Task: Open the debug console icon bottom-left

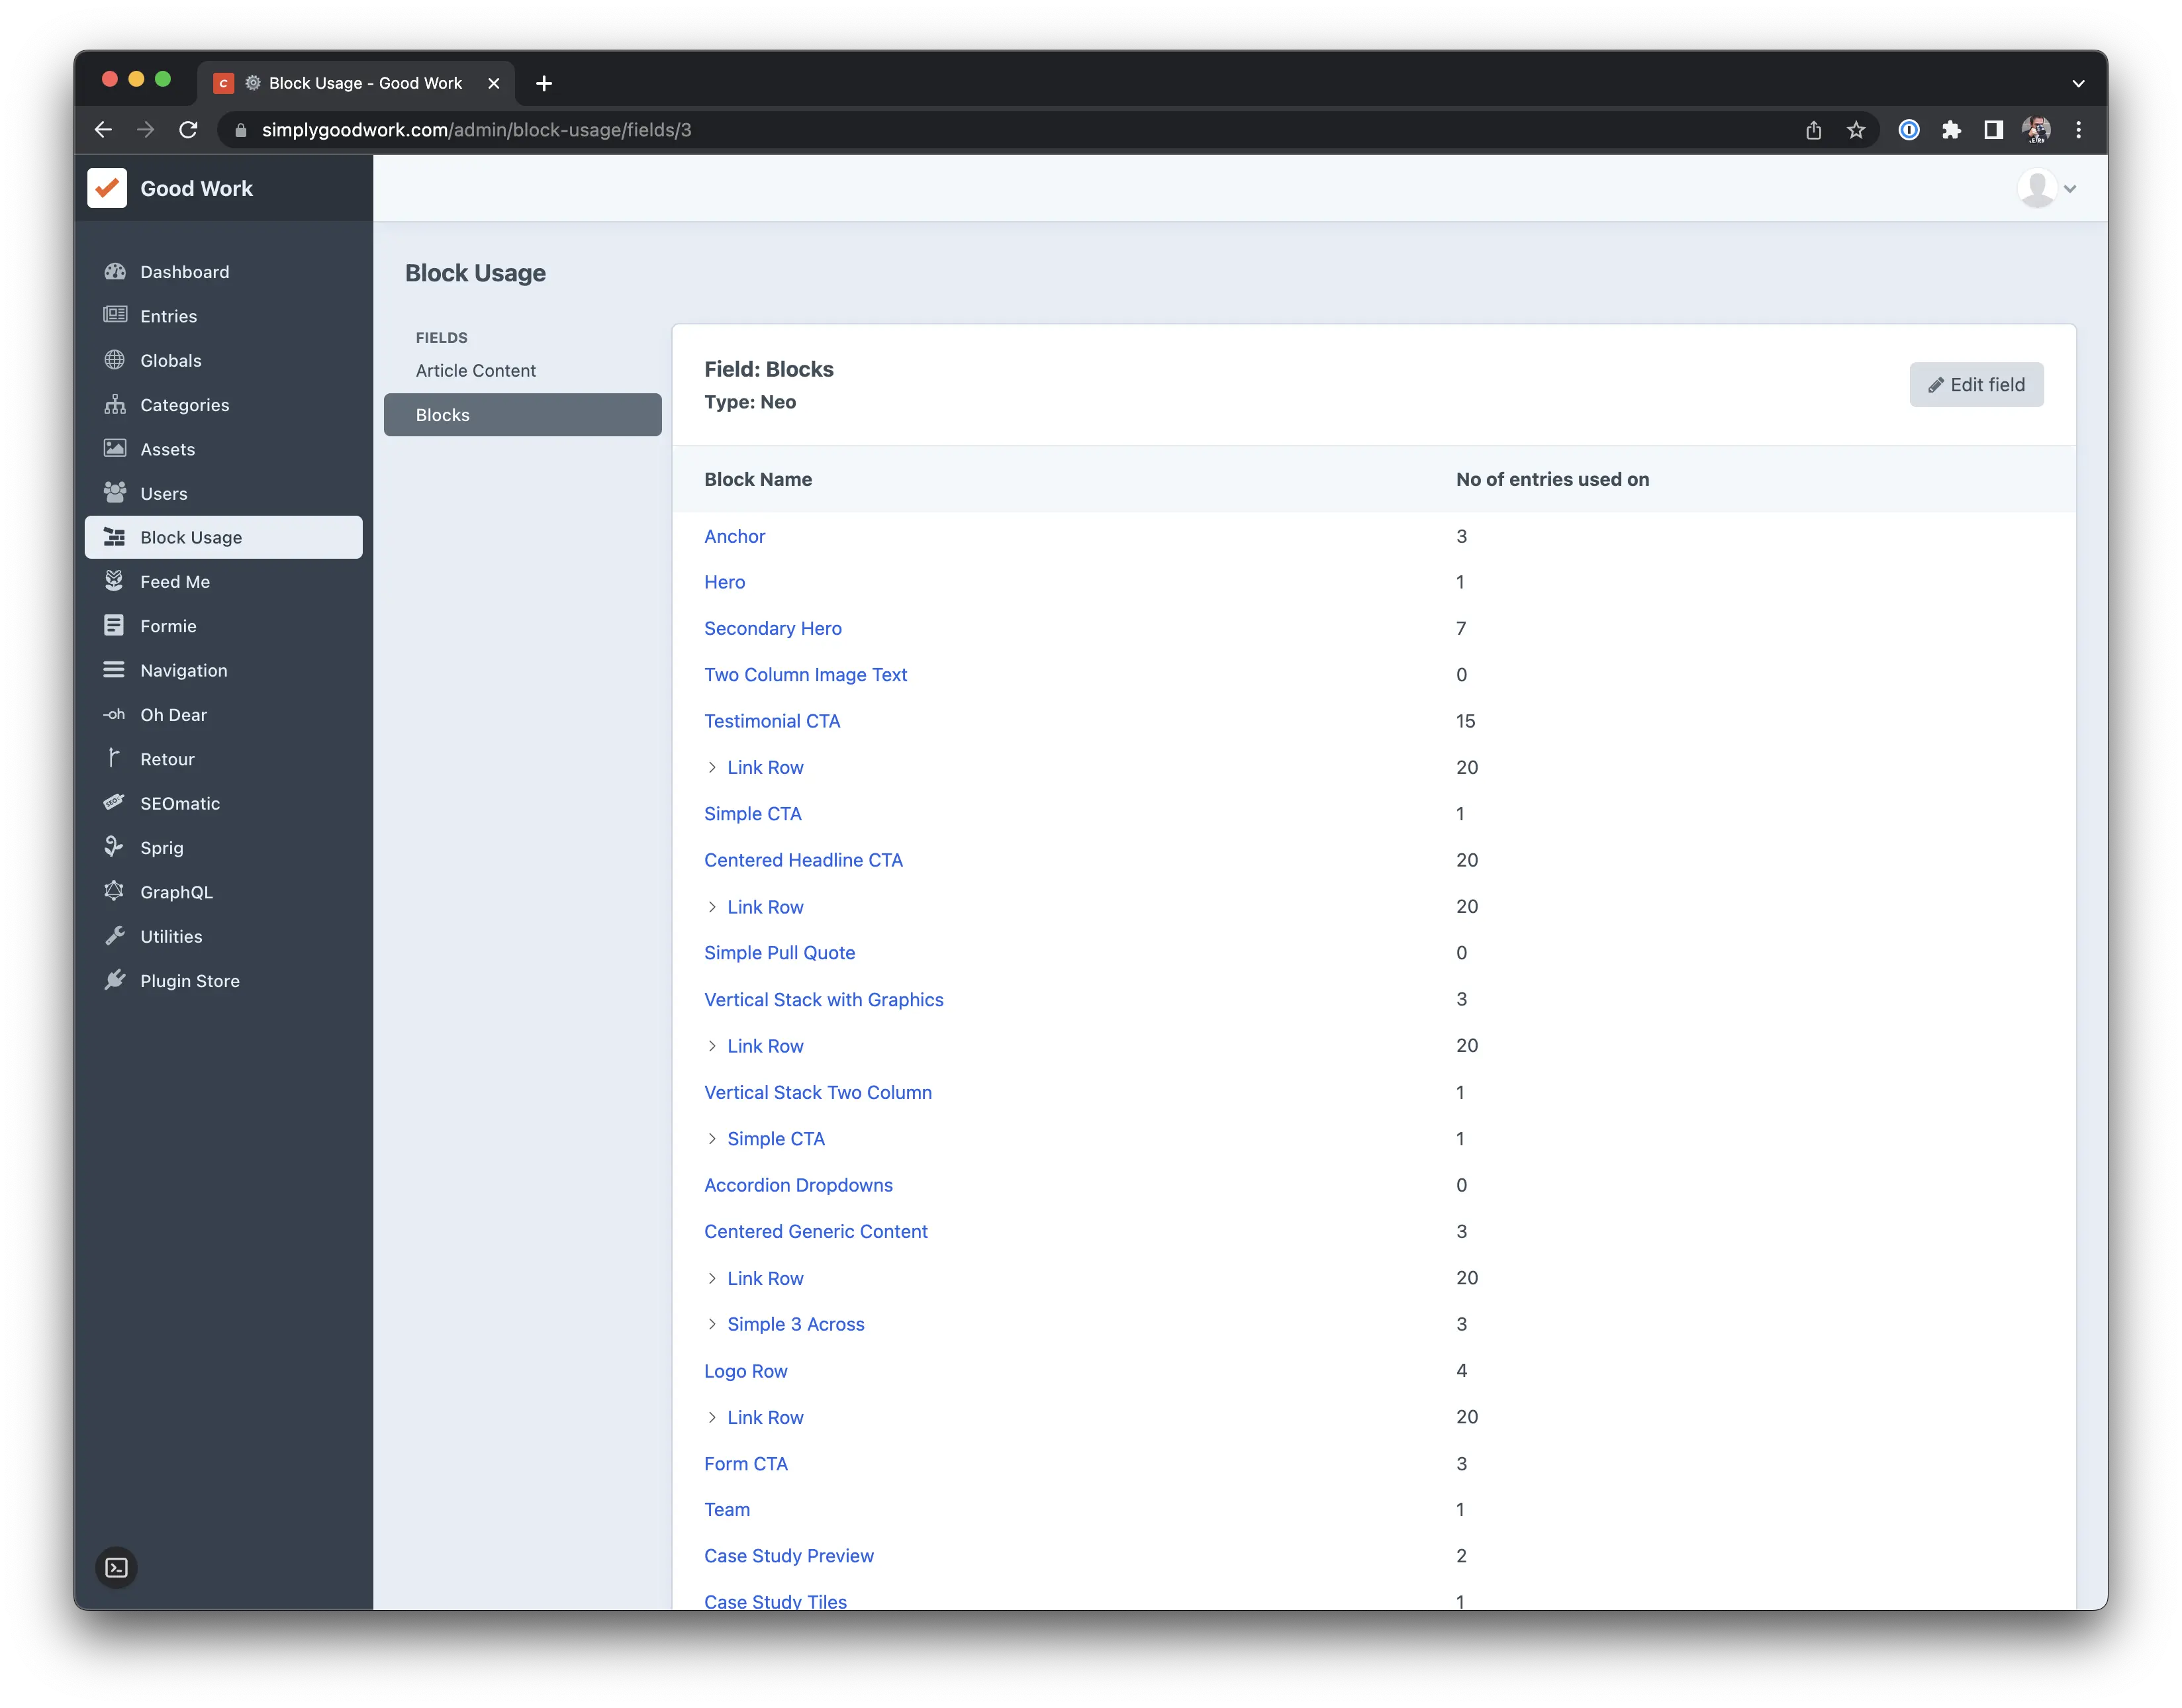Action: tap(117, 1567)
